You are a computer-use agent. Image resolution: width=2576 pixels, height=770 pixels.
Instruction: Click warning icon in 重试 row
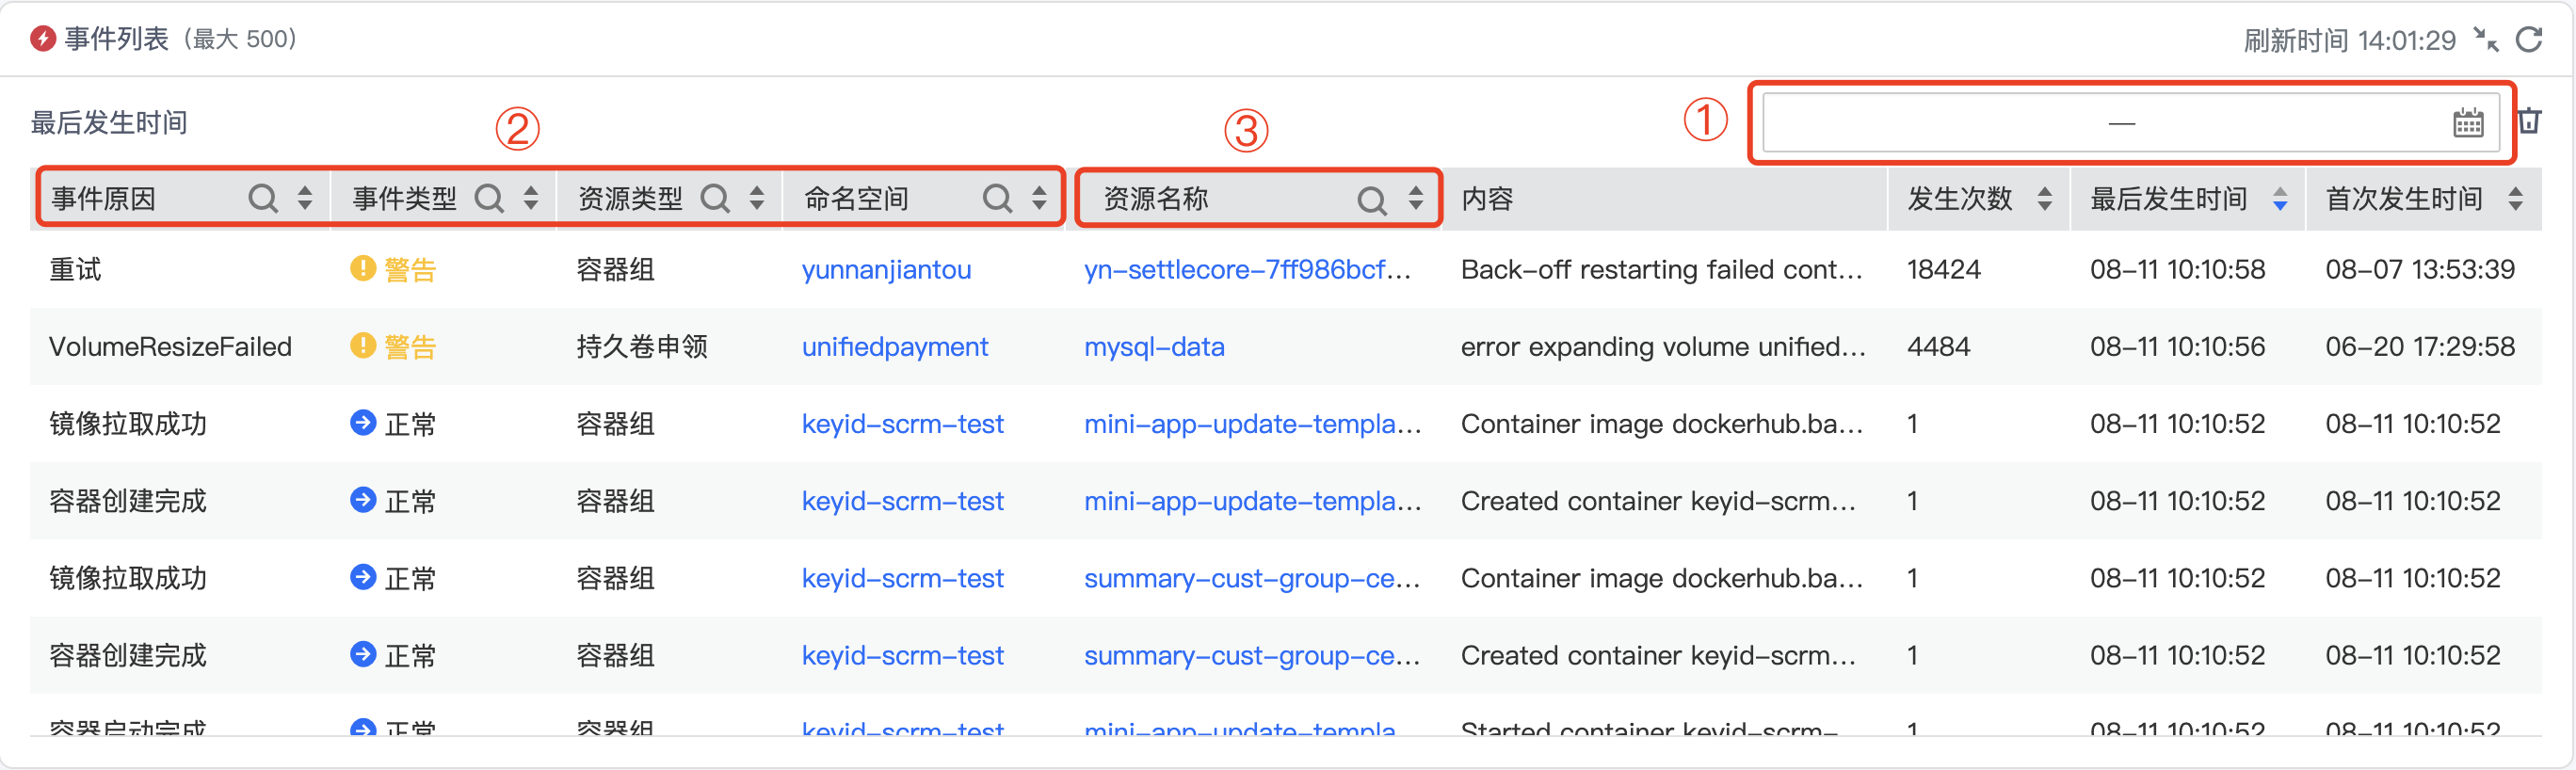pos(363,268)
